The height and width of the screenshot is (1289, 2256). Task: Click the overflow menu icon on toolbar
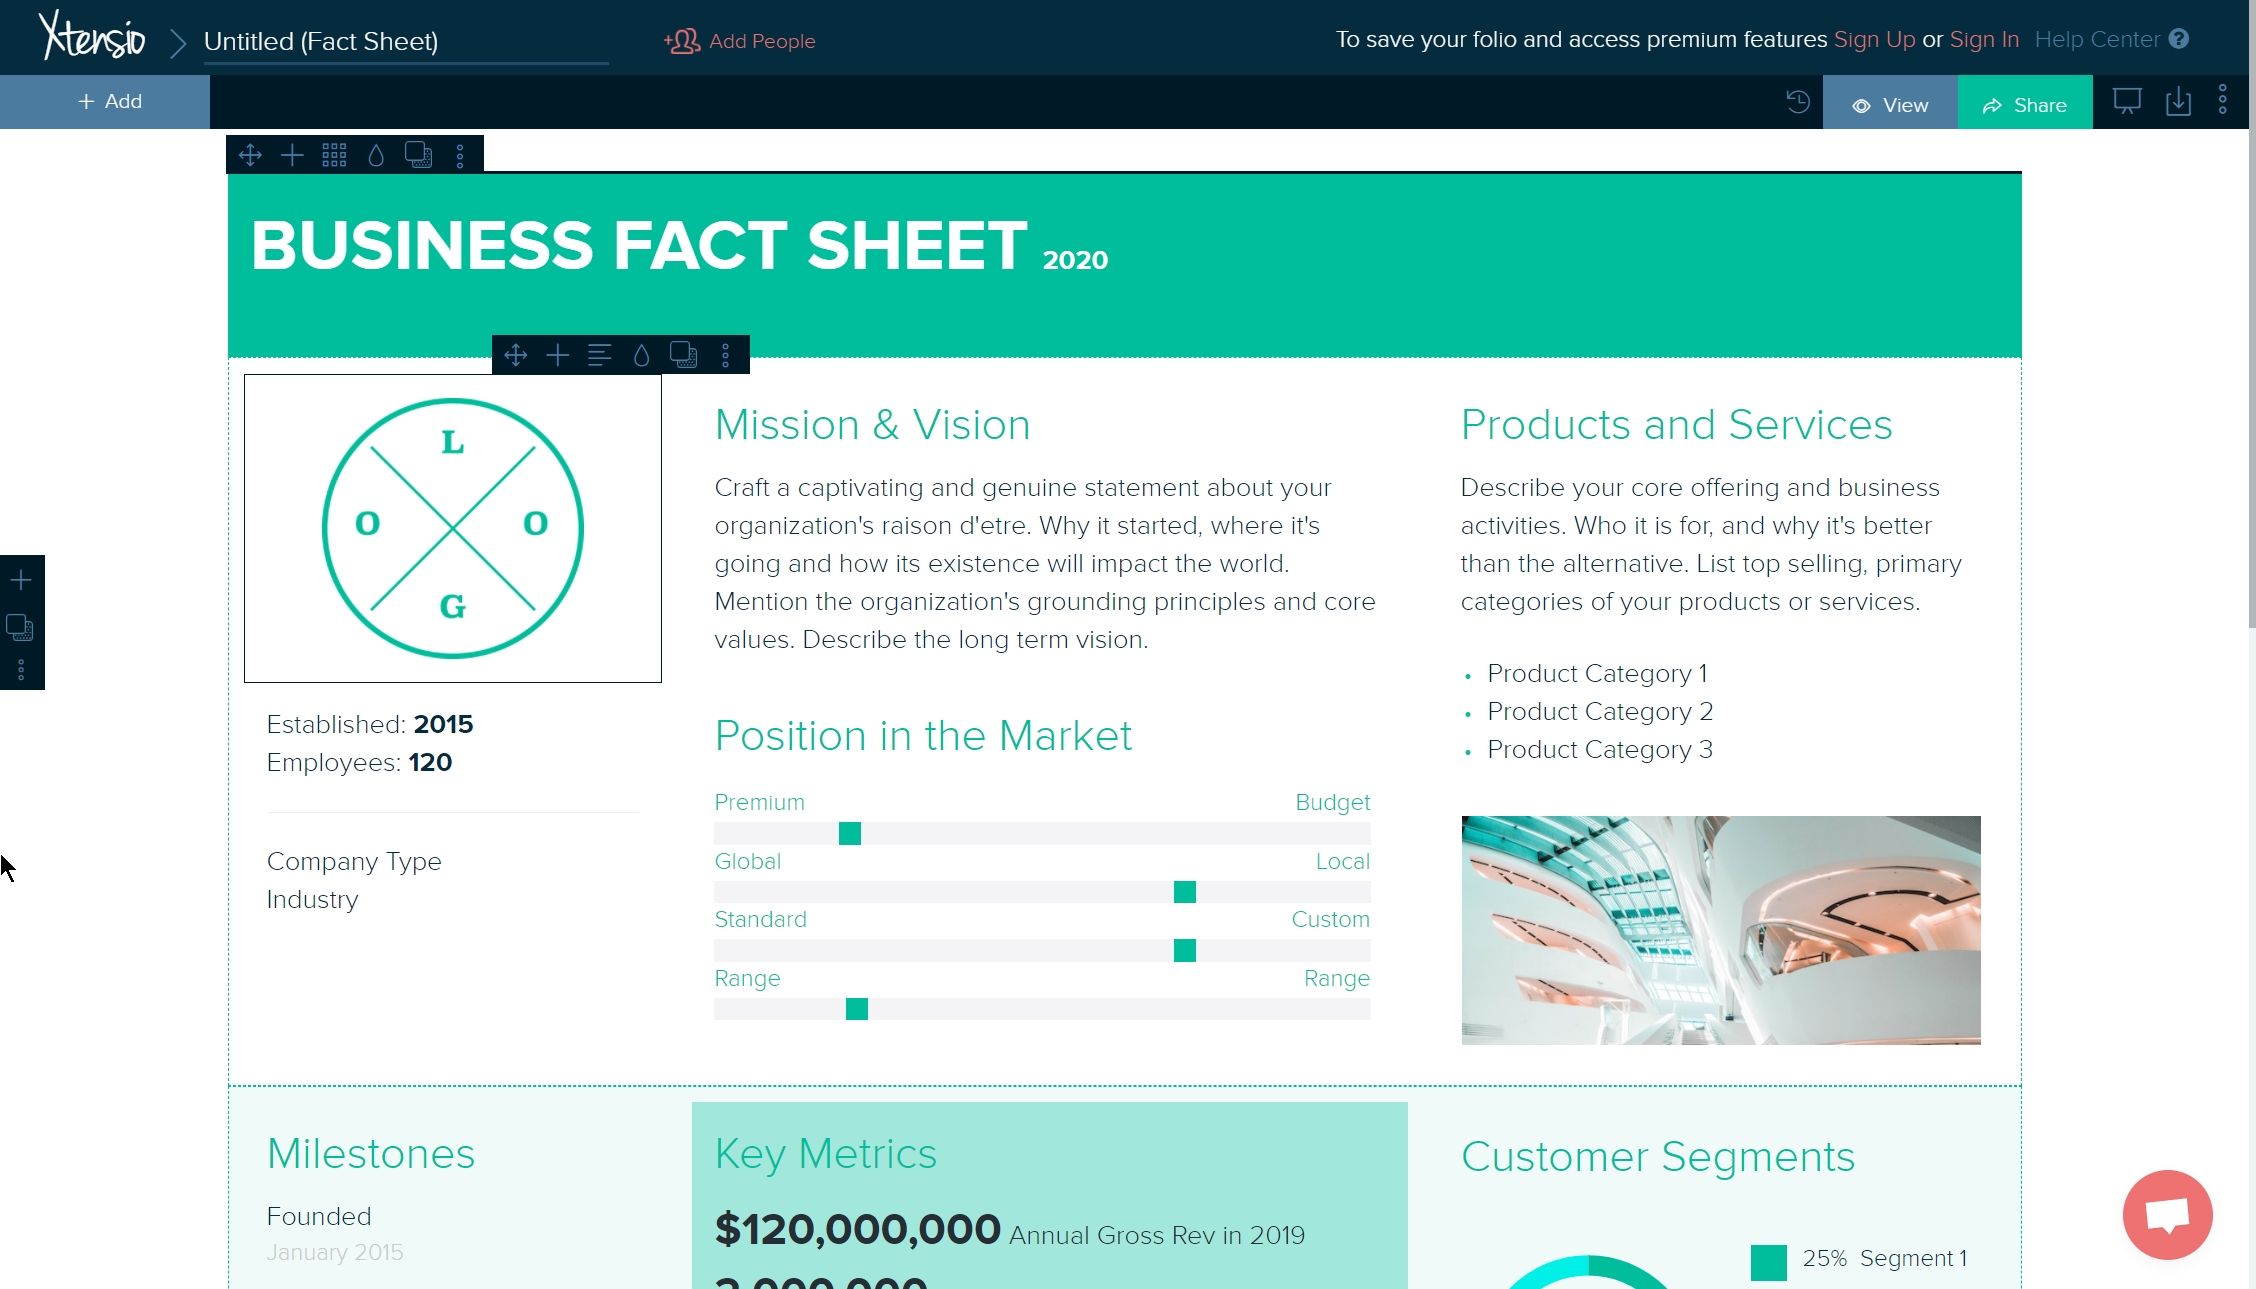click(x=462, y=155)
